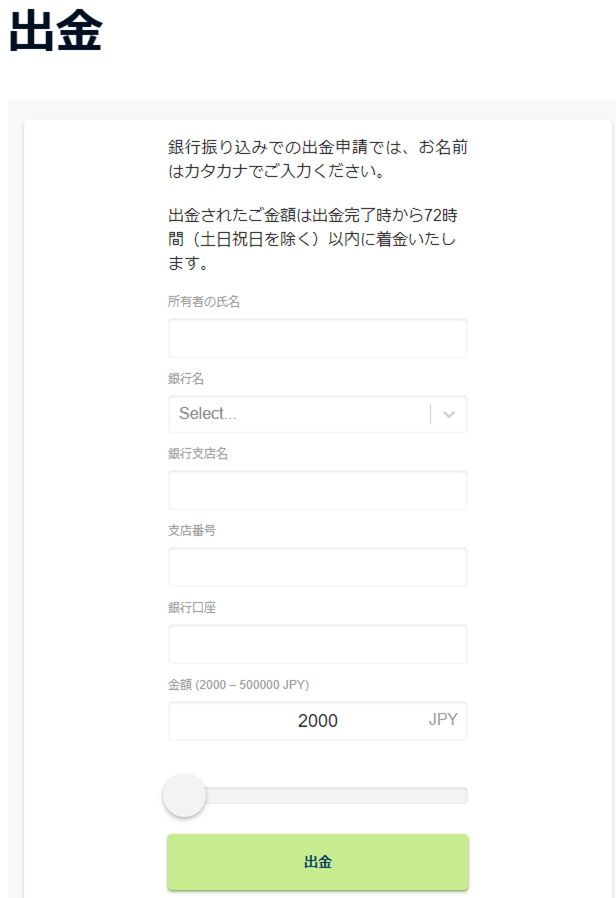
Task: Open the 銀行名 dropdown chevron
Action: 449,414
